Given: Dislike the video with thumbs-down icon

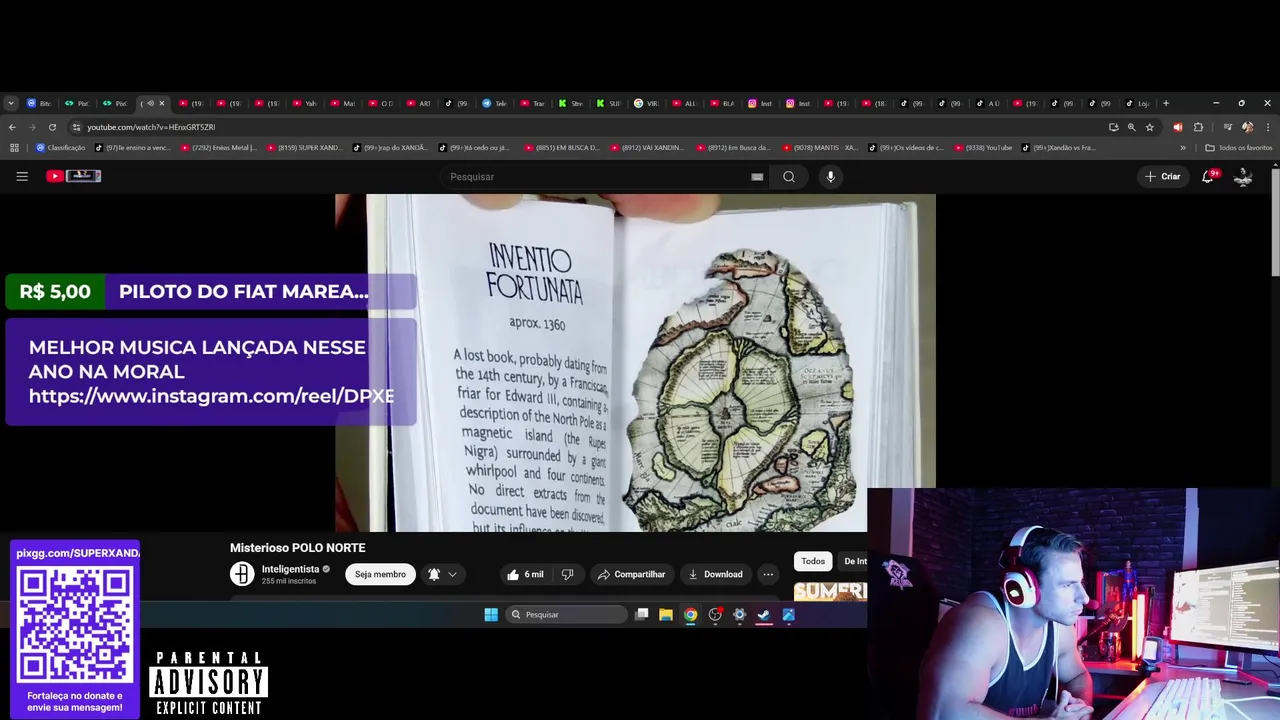Looking at the screenshot, I should pyautogui.click(x=567, y=574).
